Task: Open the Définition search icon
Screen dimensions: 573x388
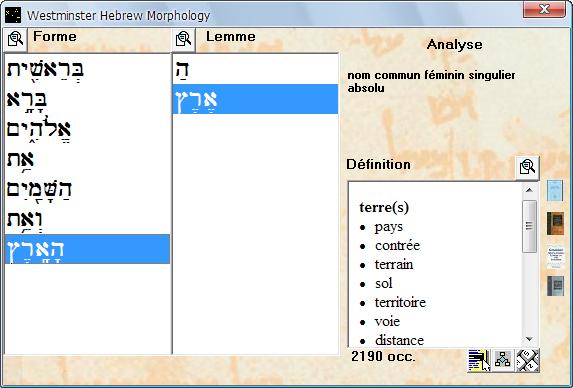Action: tap(527, 168)
